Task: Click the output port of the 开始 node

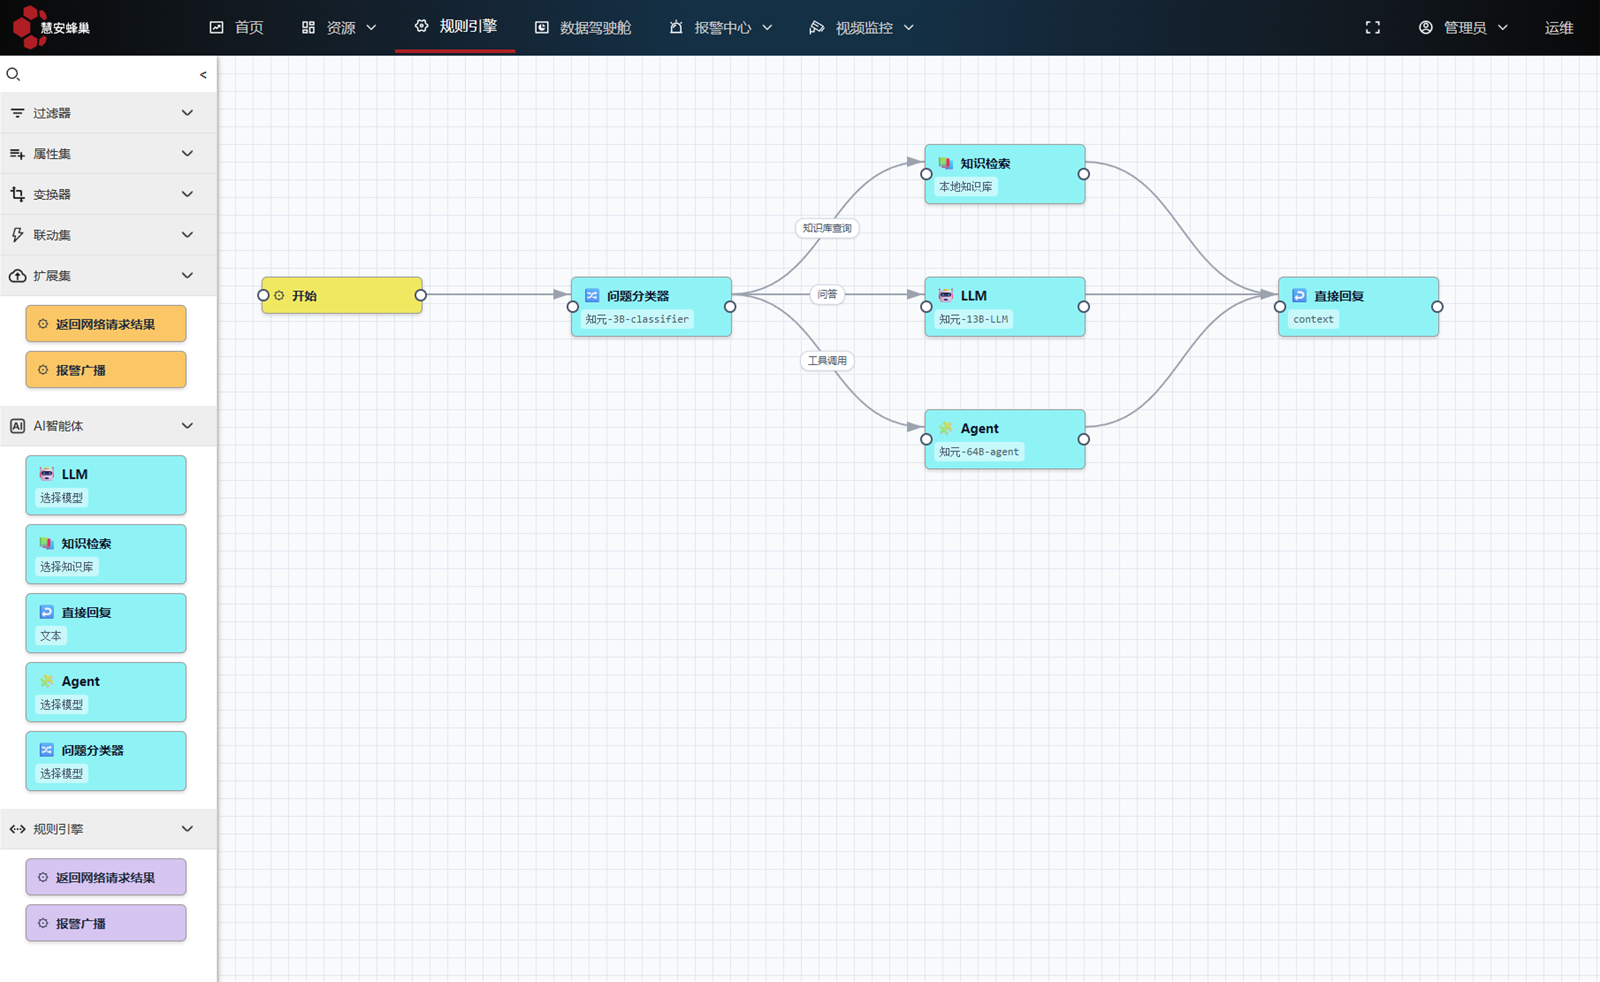Action: 421,295
